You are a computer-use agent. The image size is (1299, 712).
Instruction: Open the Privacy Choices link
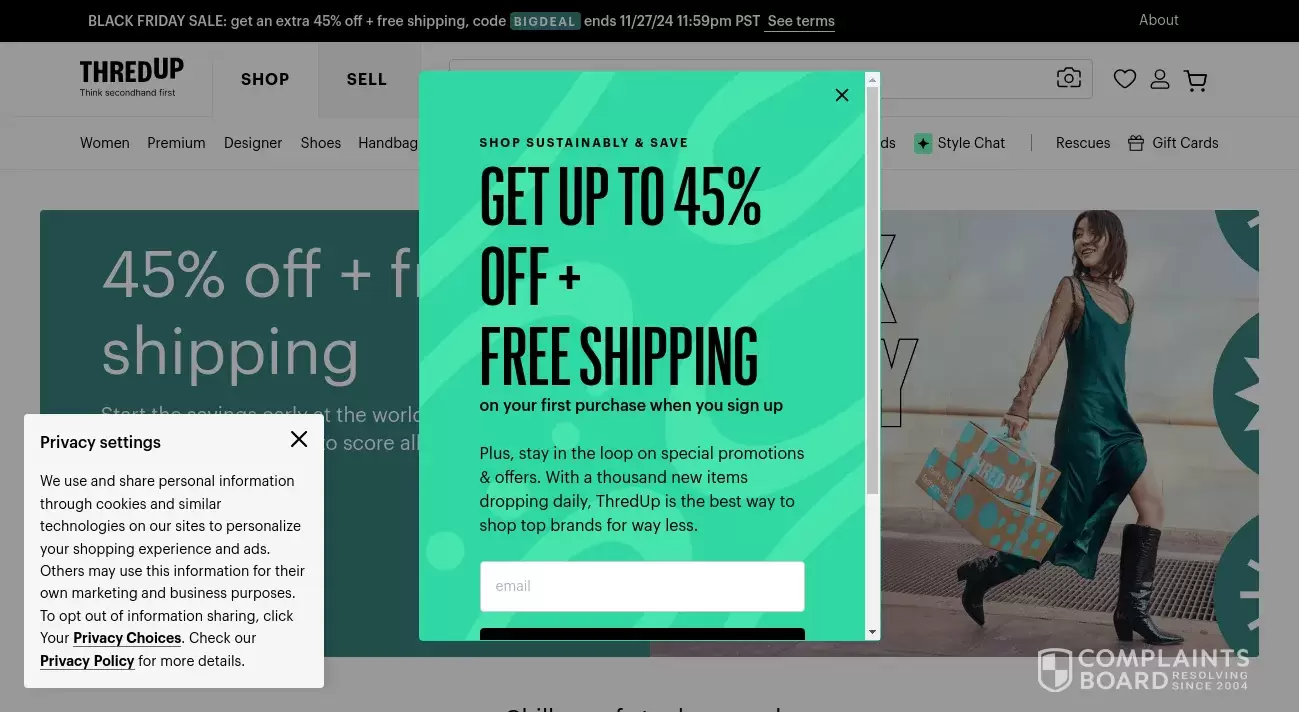point(127,638)
